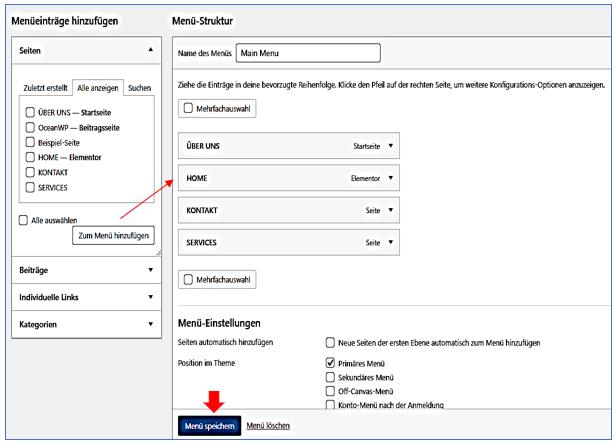Enable the Alle auswählen checkbox

pyautogui.click(x=23, y=220)
